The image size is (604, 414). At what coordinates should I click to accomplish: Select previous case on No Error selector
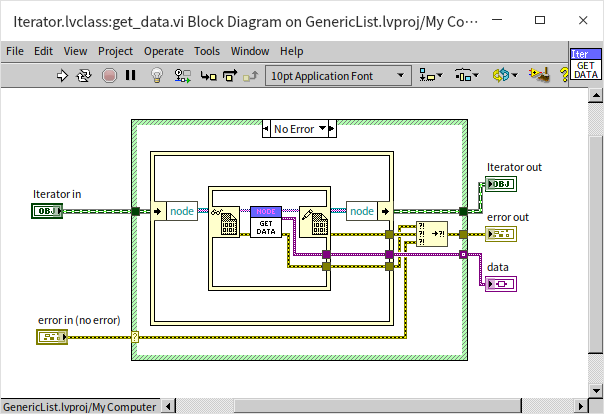[266, 129]
